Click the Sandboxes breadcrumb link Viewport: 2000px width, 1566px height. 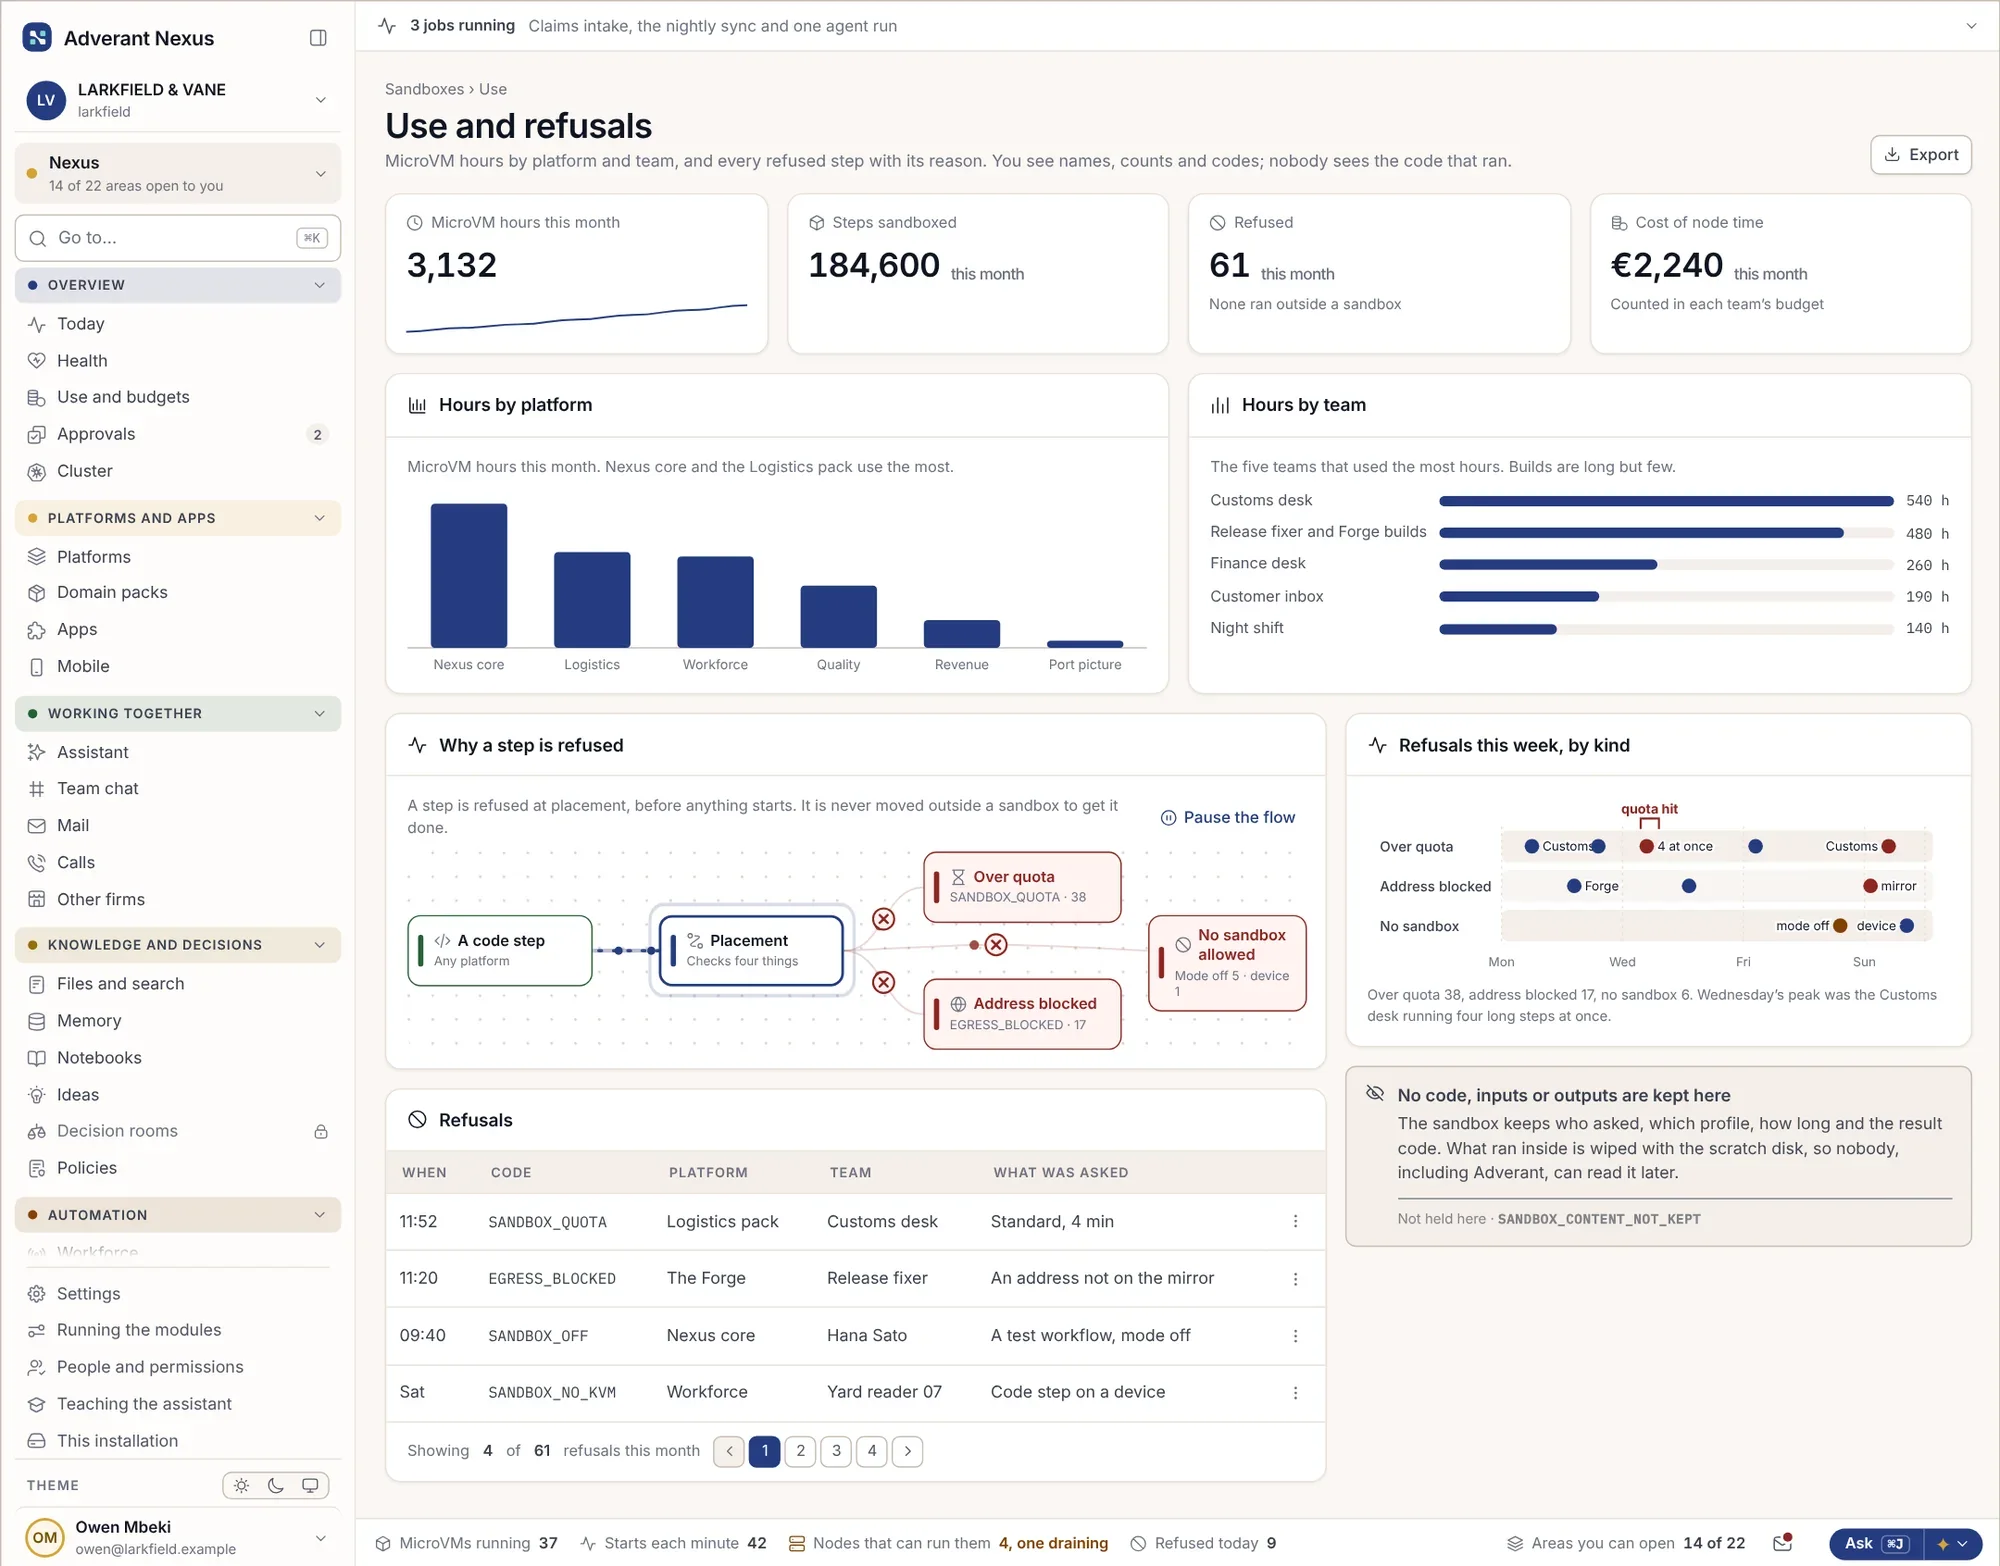coord(424,89)
